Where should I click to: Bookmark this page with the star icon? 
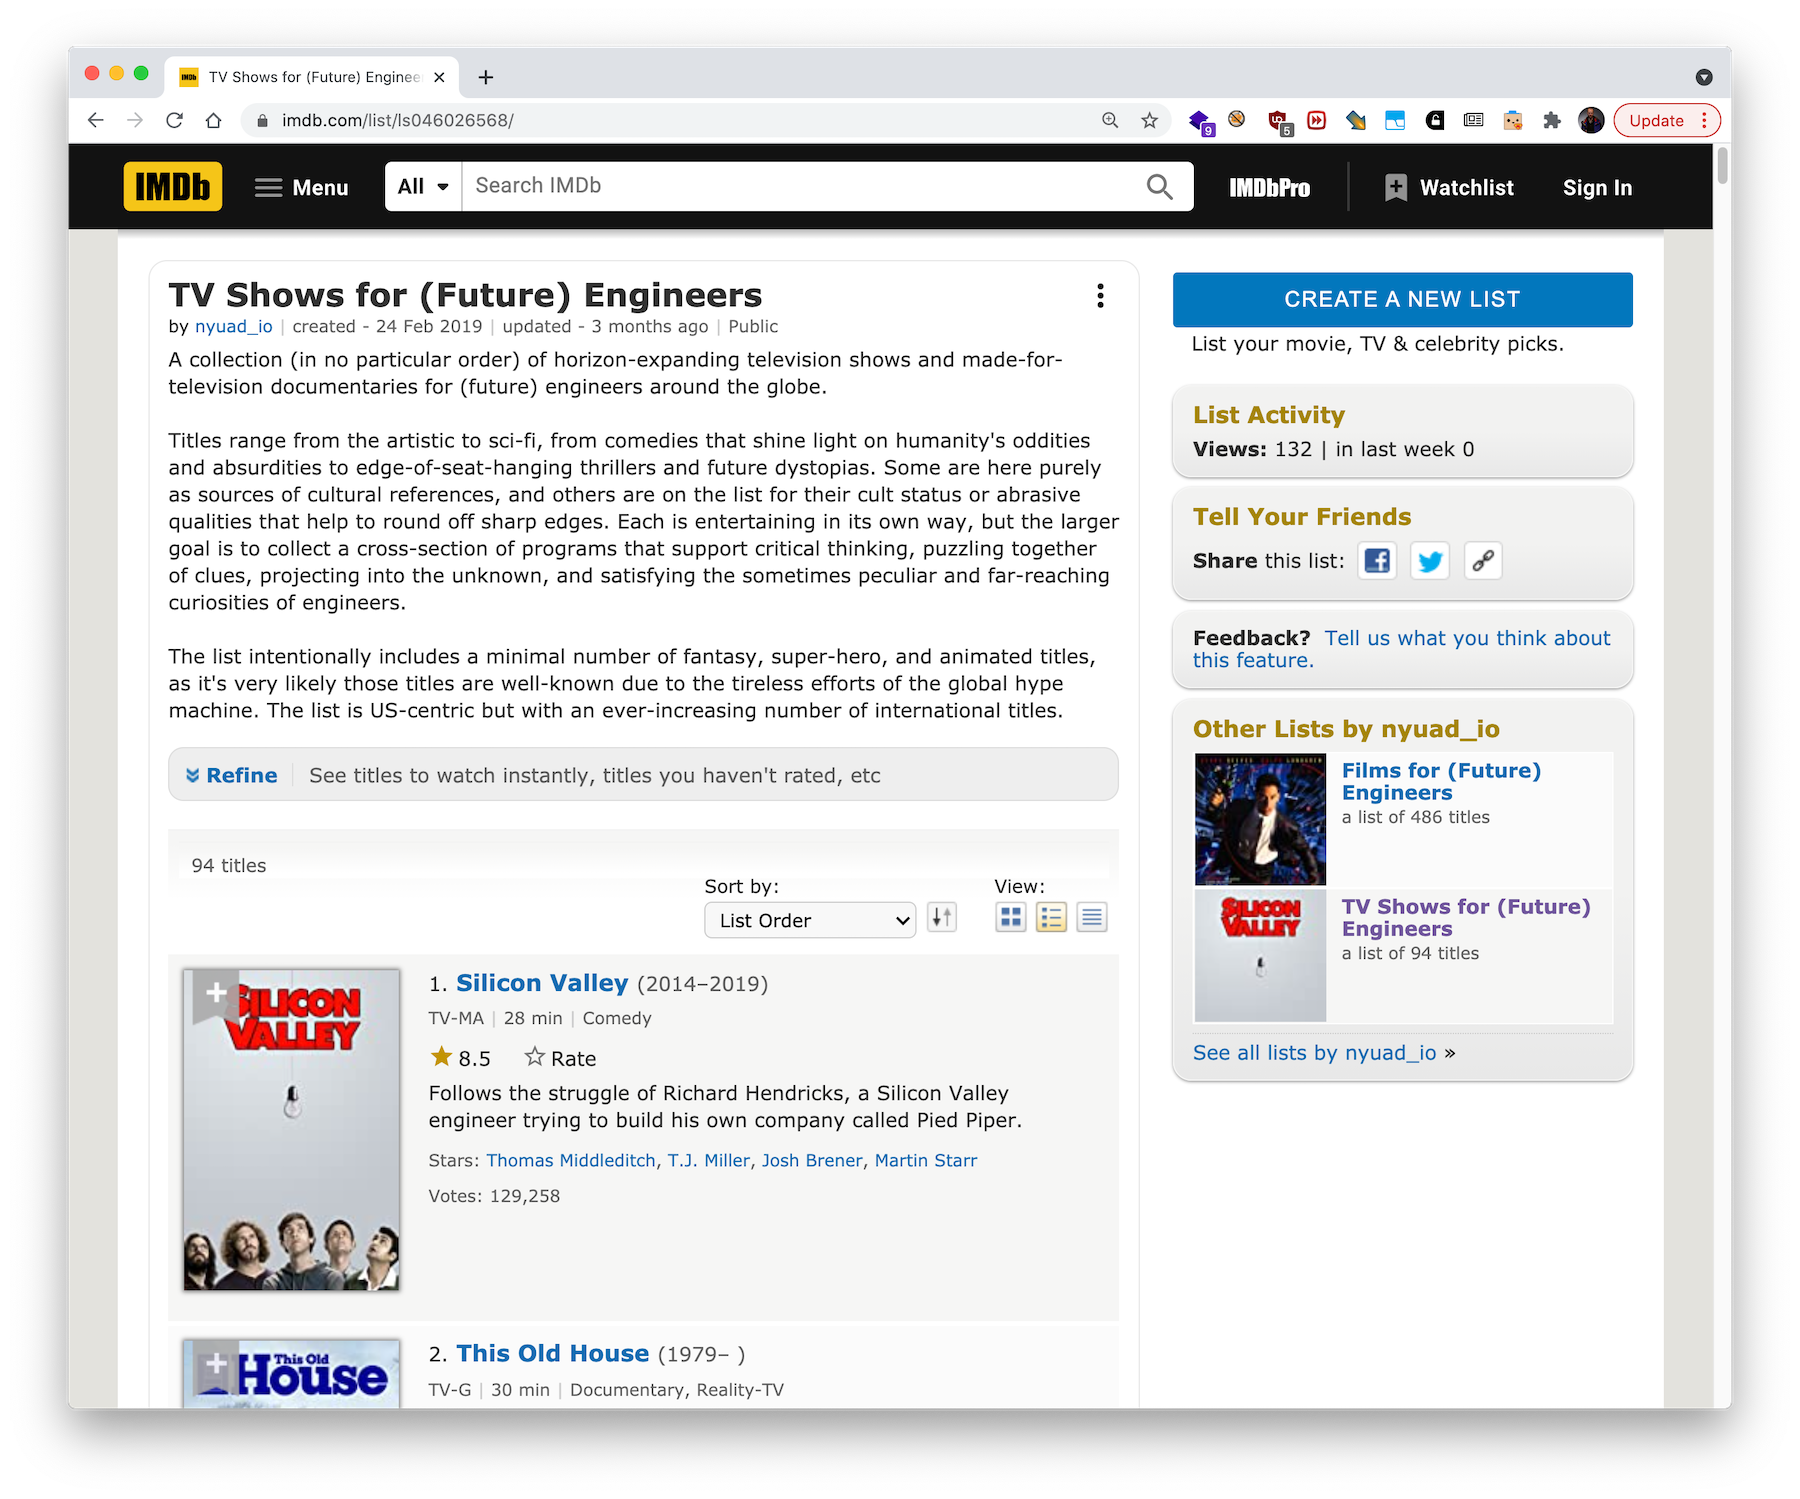[1149, 121]
